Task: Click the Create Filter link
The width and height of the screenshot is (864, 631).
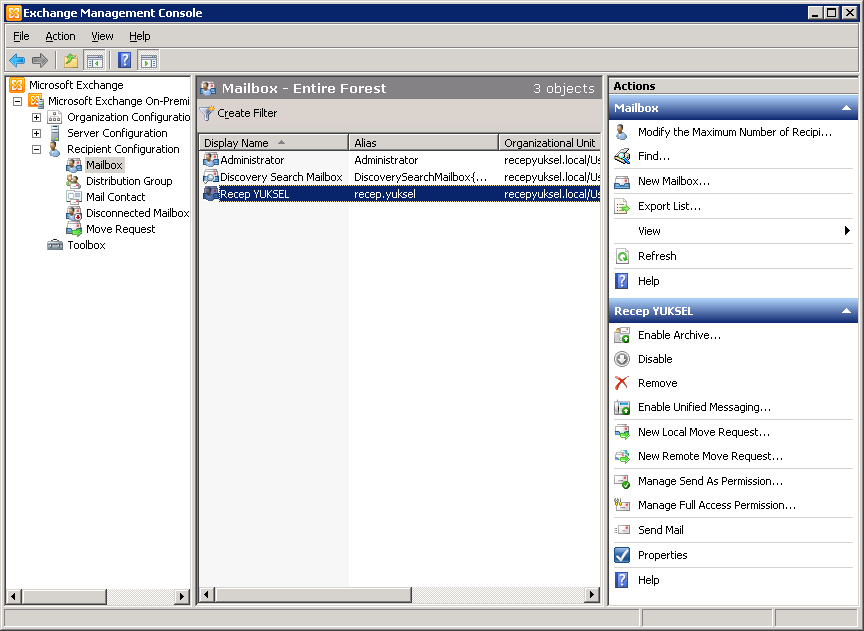Action: coord(247,113)
